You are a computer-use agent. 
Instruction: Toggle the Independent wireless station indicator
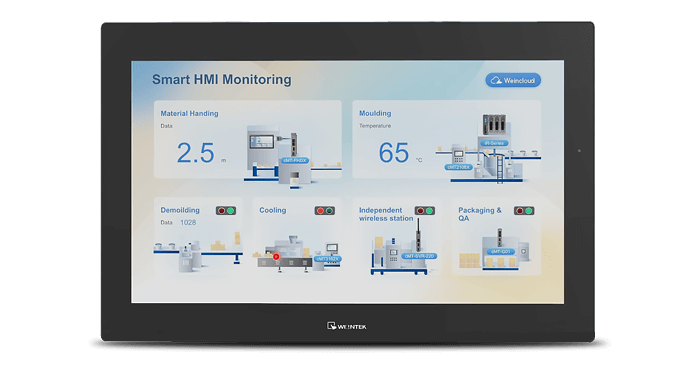click(x=425, y=210)
